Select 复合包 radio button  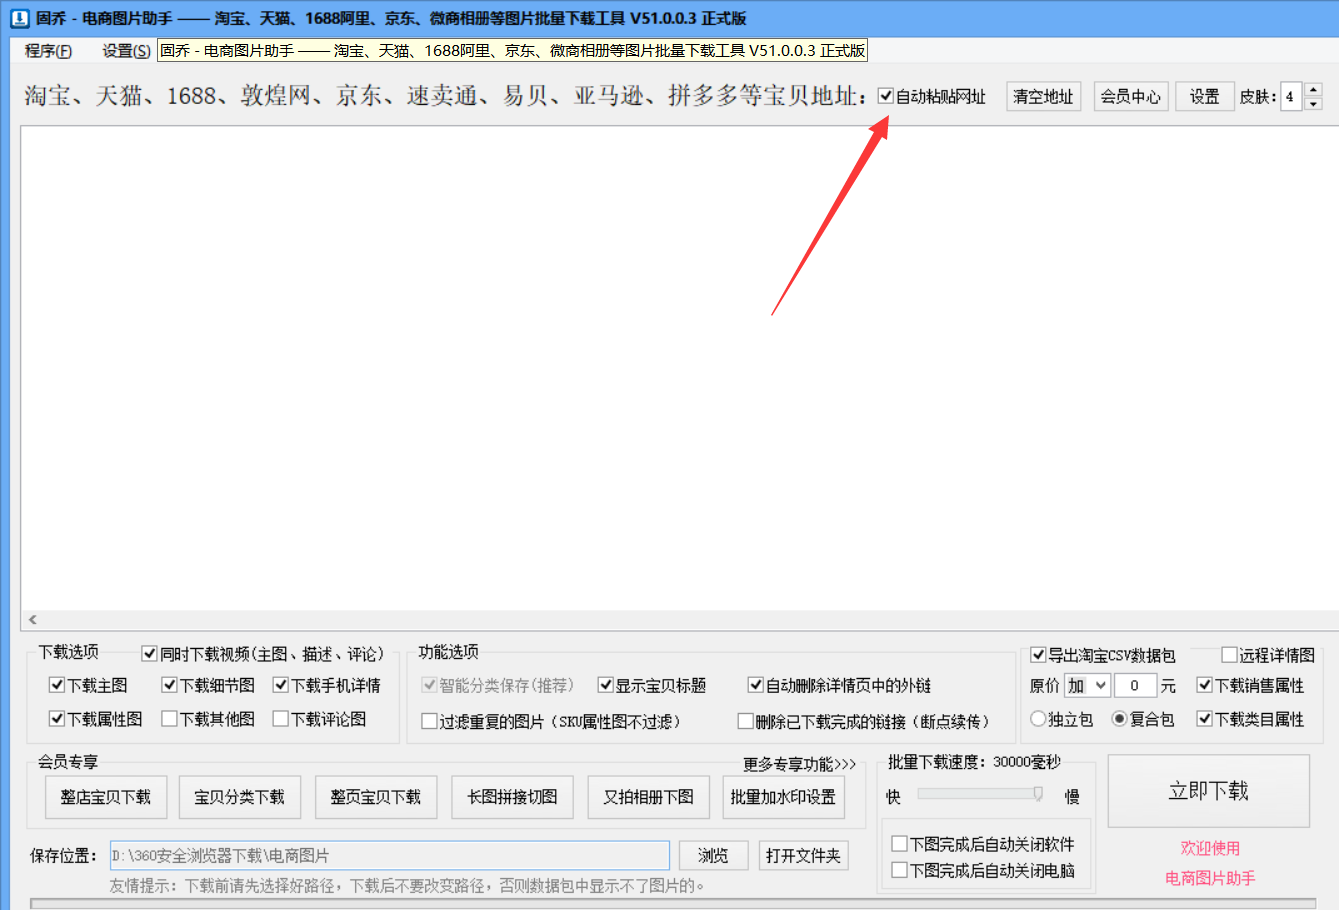point(1119,719)
